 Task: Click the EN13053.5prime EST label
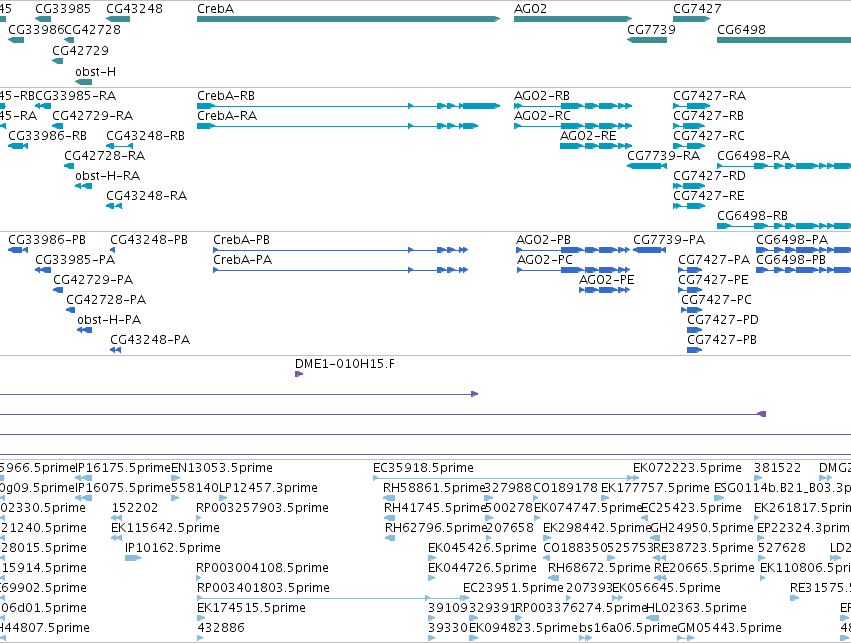coord(222,468)
